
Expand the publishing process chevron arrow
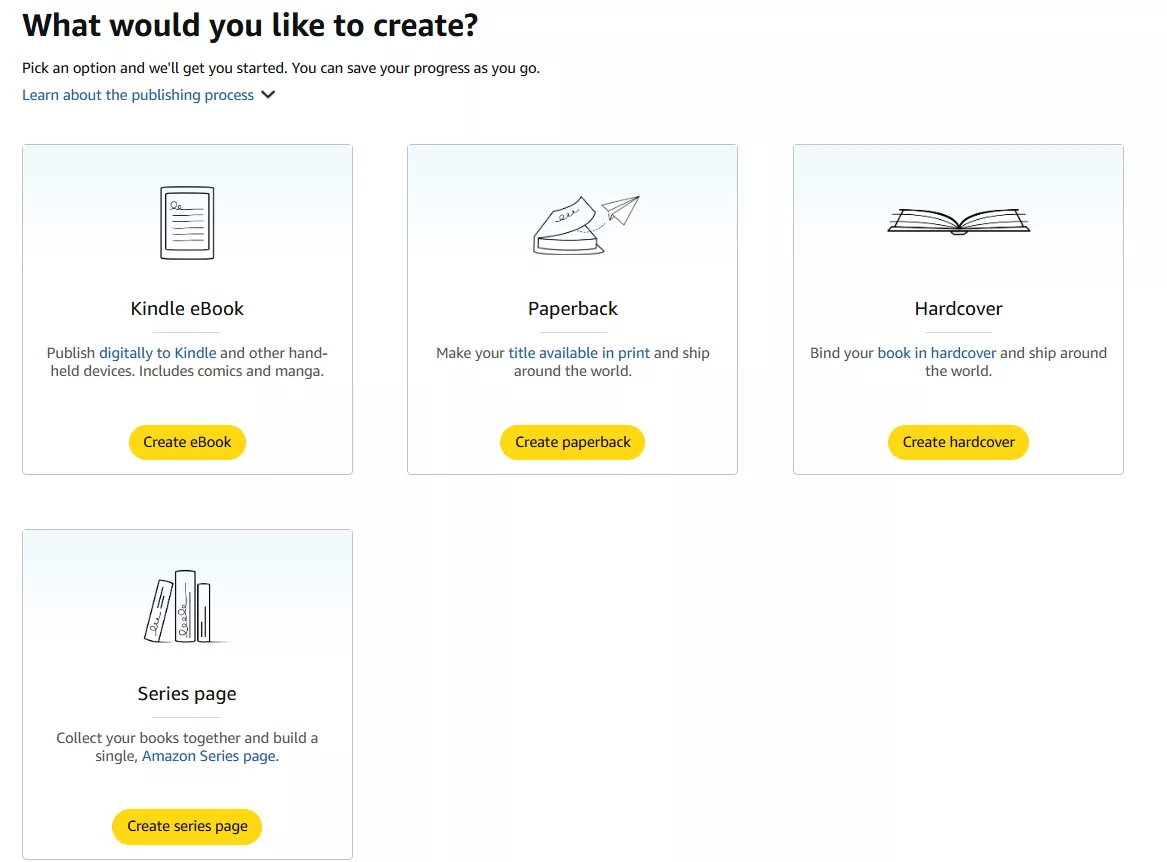coord(268,94)
